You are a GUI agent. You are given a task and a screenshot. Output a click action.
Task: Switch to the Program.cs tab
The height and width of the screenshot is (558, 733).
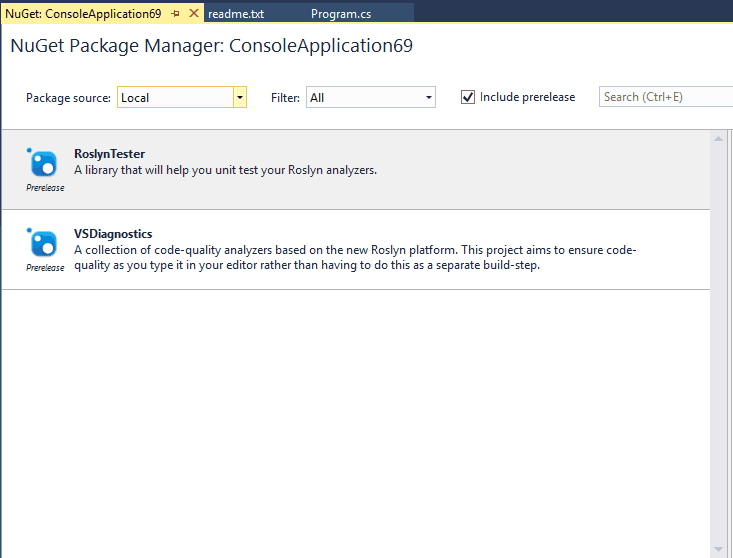click(341, 14)
